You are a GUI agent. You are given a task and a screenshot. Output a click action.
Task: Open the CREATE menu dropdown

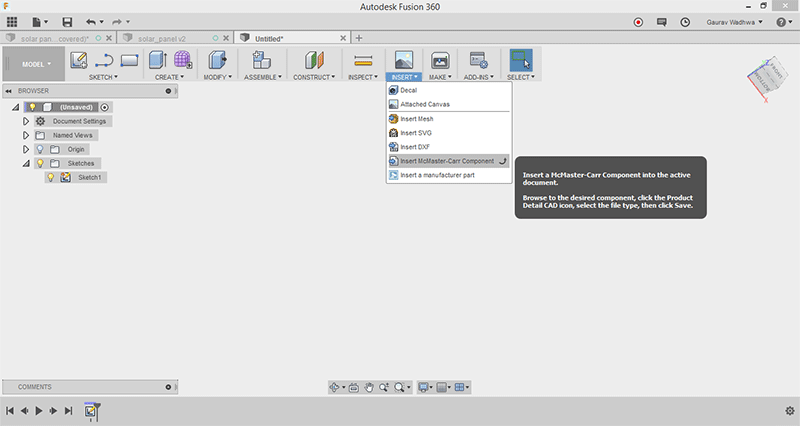pyautogui.click(x=169, y=77)
